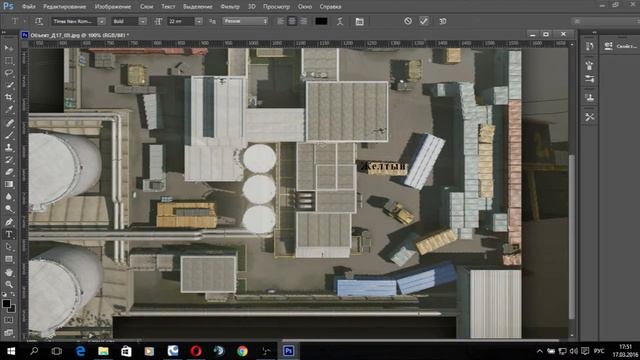Open the Текст menu

pos(168,7)
